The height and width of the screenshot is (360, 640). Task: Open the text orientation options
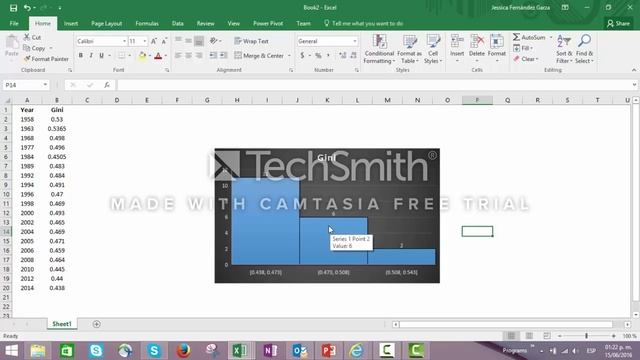click(x=215, y=41)
